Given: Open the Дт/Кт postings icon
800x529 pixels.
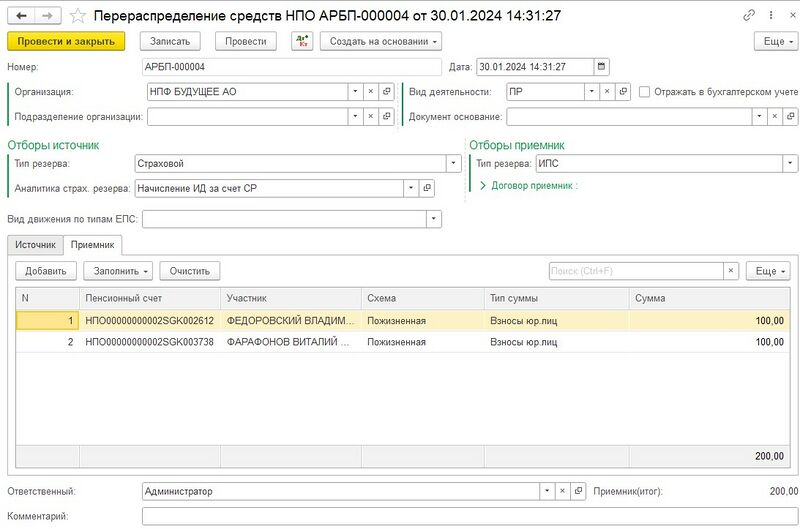Looking at the screenshot, I should pyautogui.click(x=301, y=41).
